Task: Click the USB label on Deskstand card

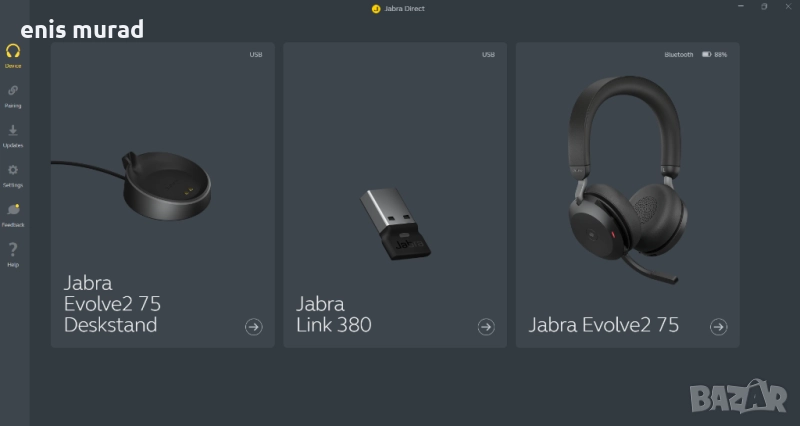Action: 256,55
